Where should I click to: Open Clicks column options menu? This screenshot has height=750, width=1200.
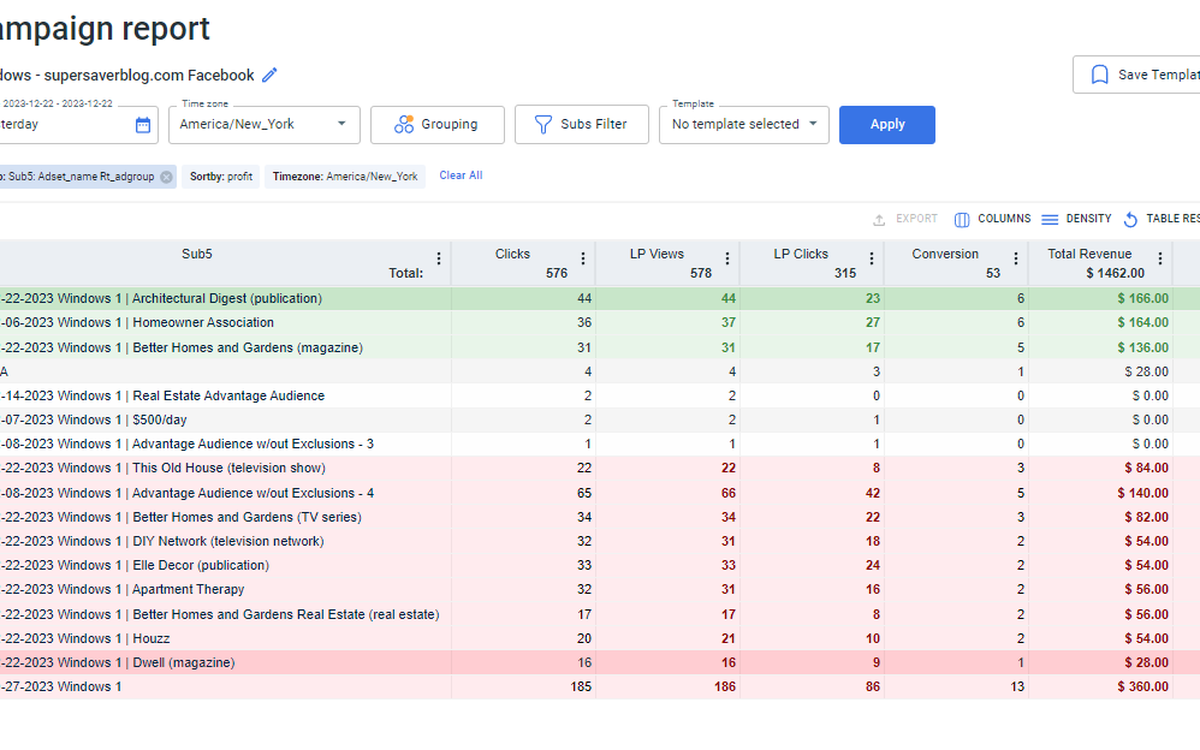[x=583, y=258]
